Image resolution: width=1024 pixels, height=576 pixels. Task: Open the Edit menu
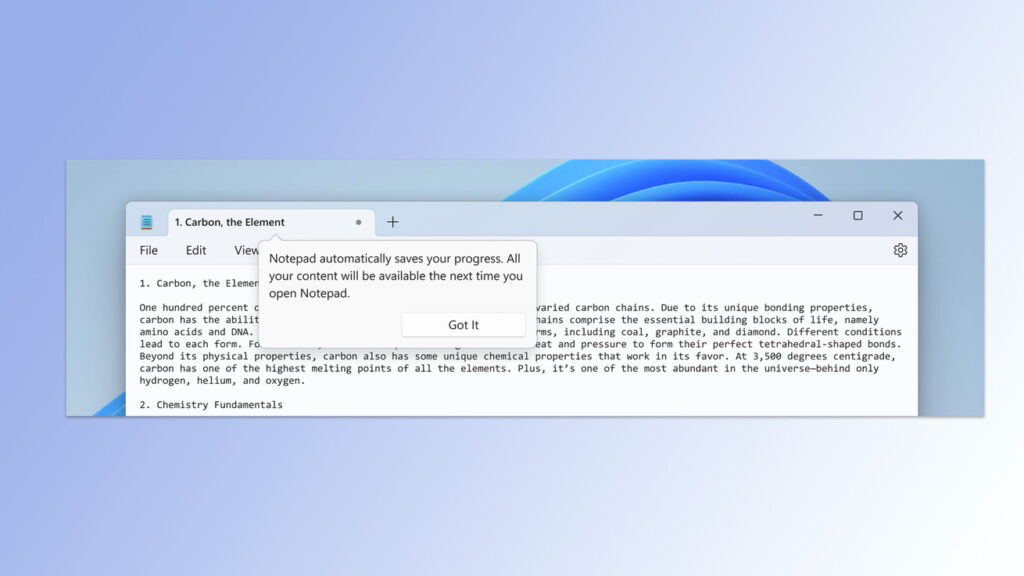[195, 250]
